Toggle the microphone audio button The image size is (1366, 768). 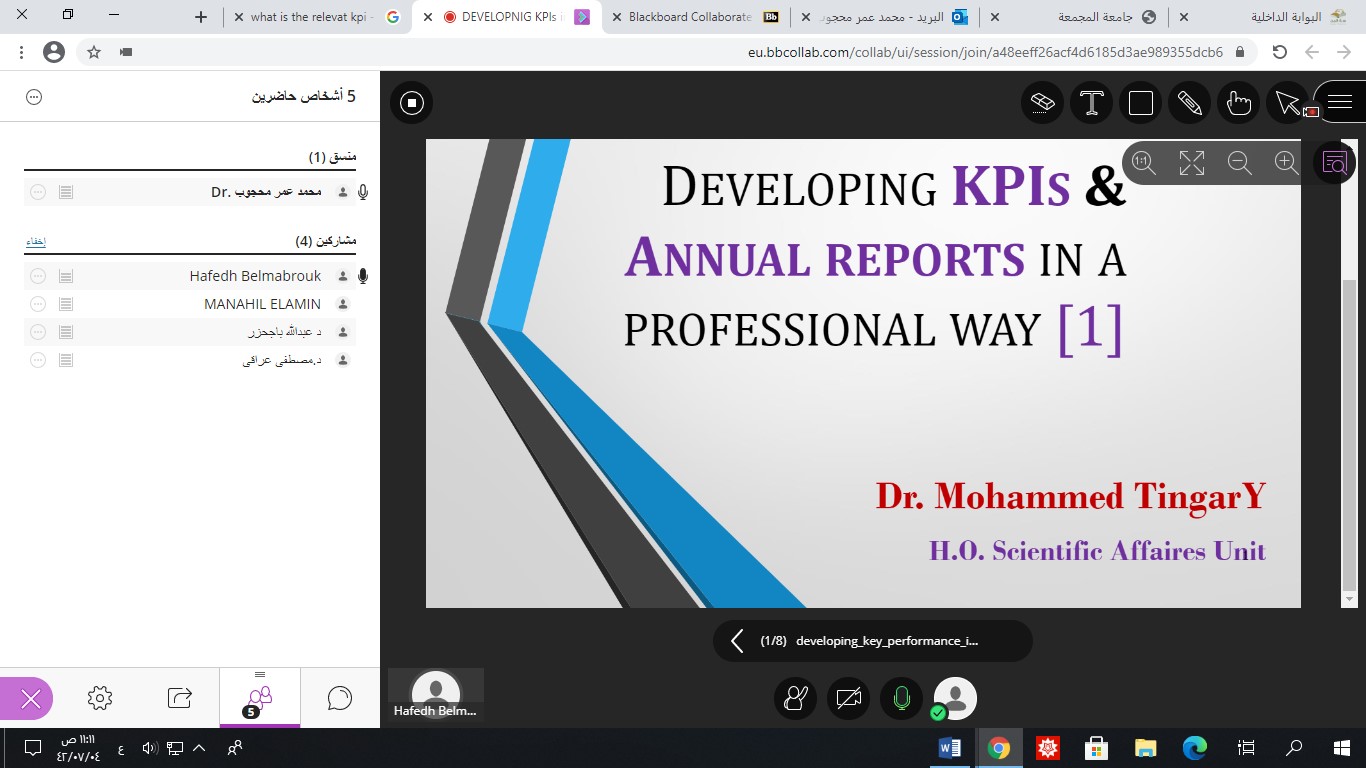pyautogui.click(x=901, y=699)
